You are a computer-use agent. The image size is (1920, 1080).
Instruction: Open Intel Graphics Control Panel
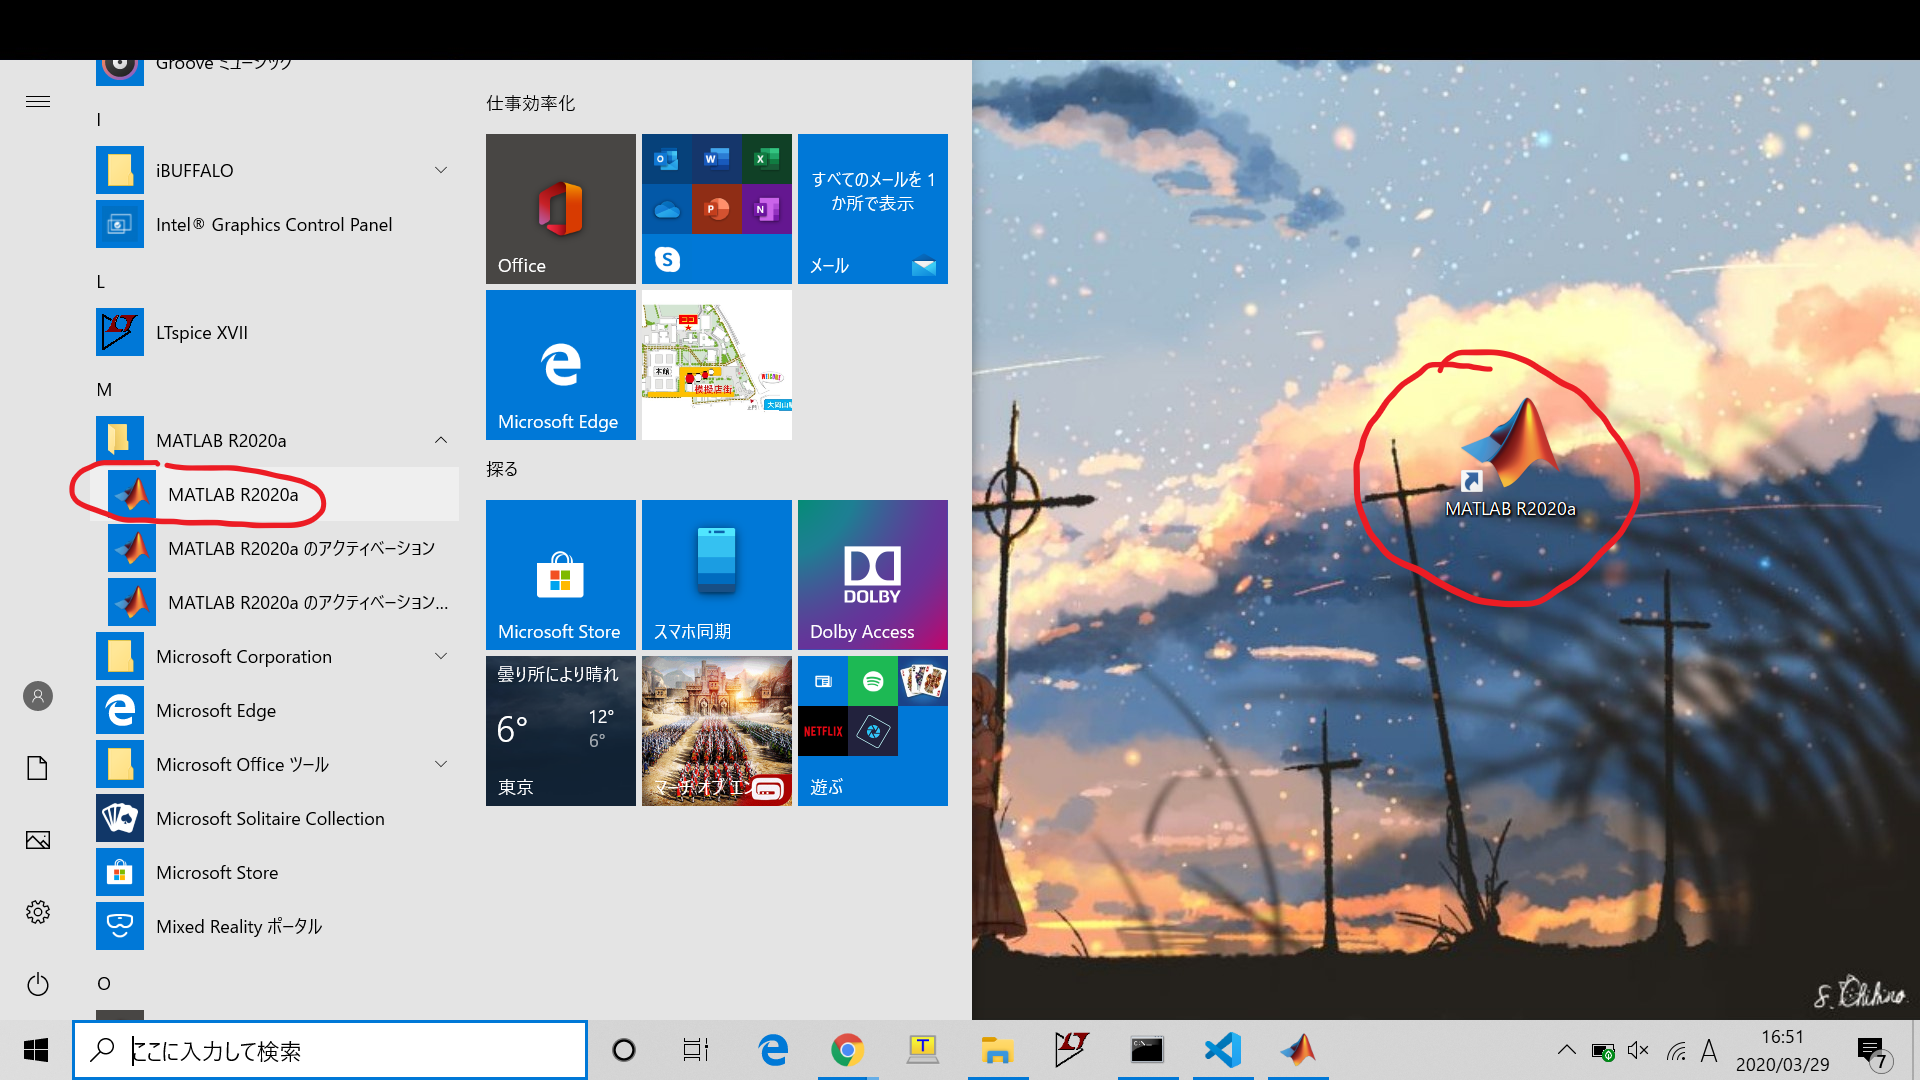coord(274,225)
